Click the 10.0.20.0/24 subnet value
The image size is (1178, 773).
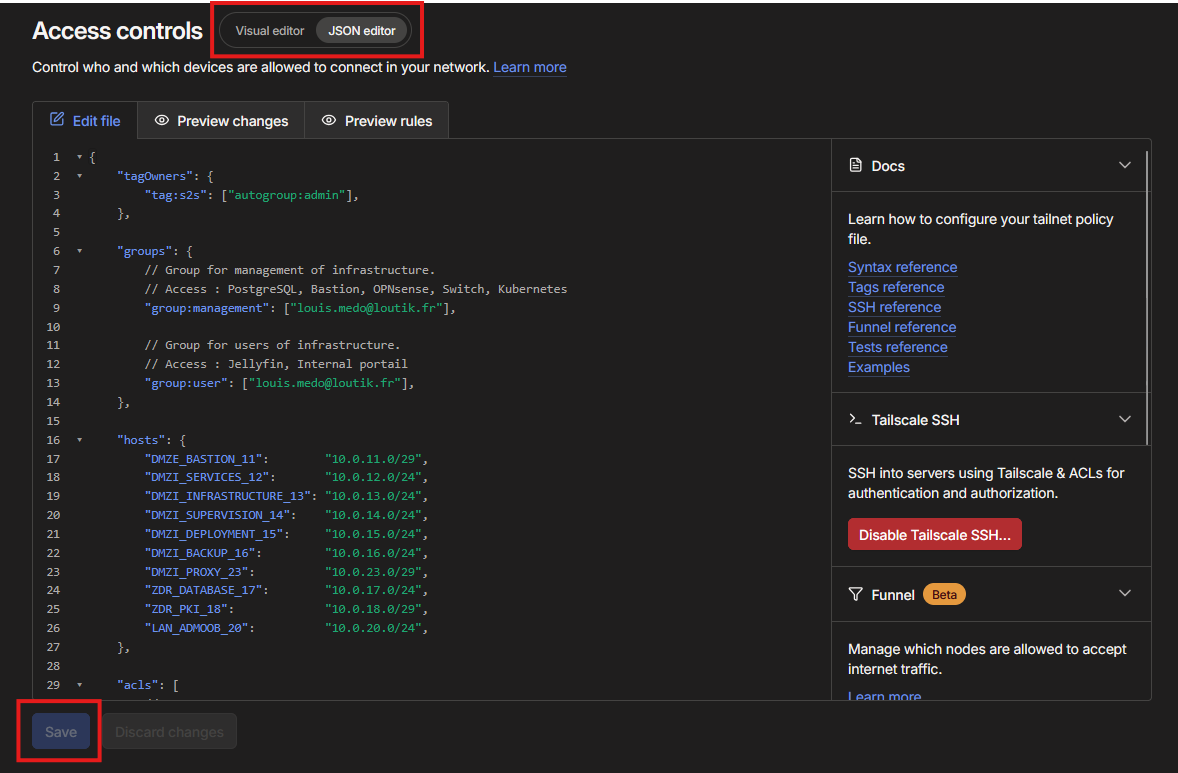pyautogui.click(x=373, y=628)
